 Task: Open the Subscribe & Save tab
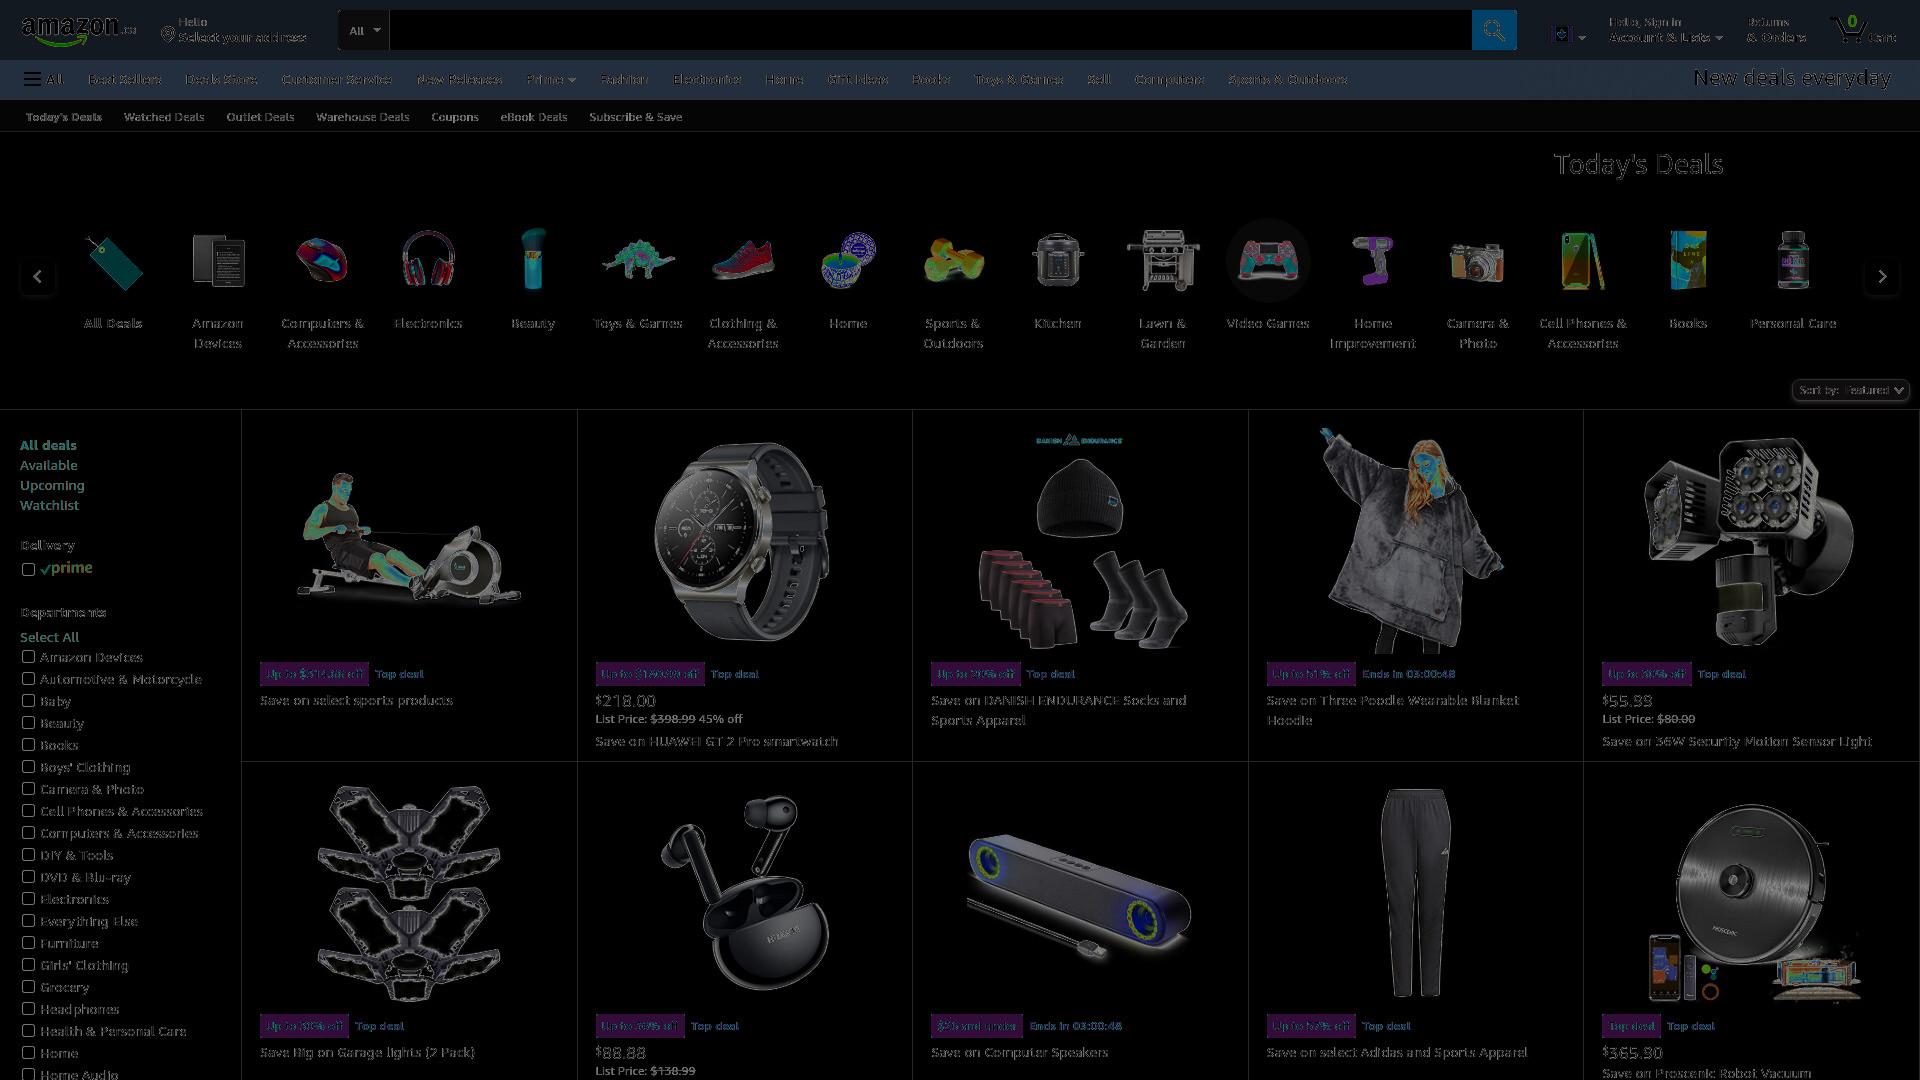tap(636, 117)
